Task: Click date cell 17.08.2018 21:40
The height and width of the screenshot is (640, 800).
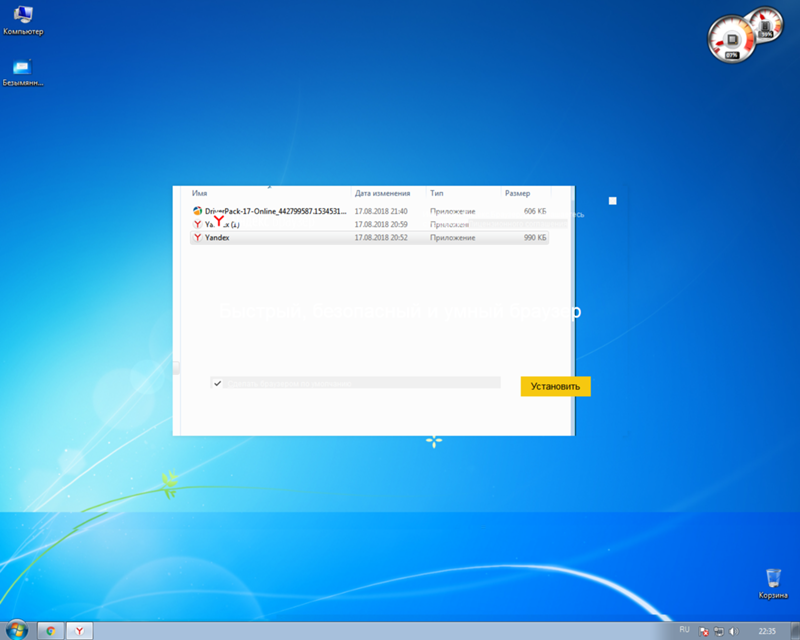Action: click(381, 211)
